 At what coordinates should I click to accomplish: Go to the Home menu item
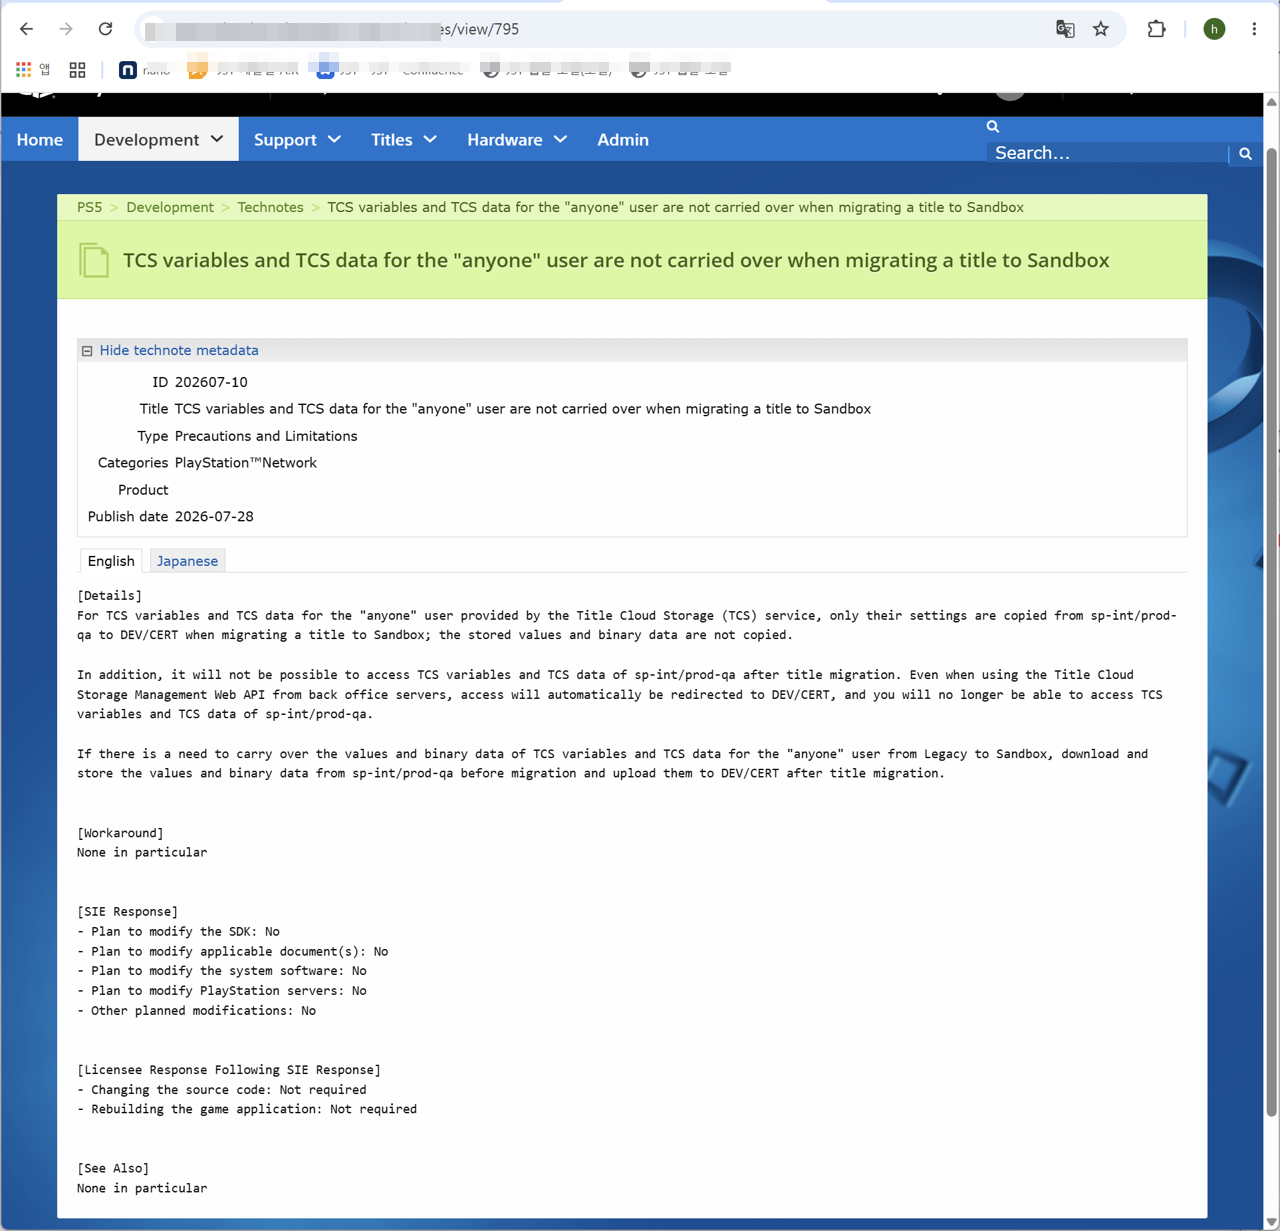[x=40, y=140]
